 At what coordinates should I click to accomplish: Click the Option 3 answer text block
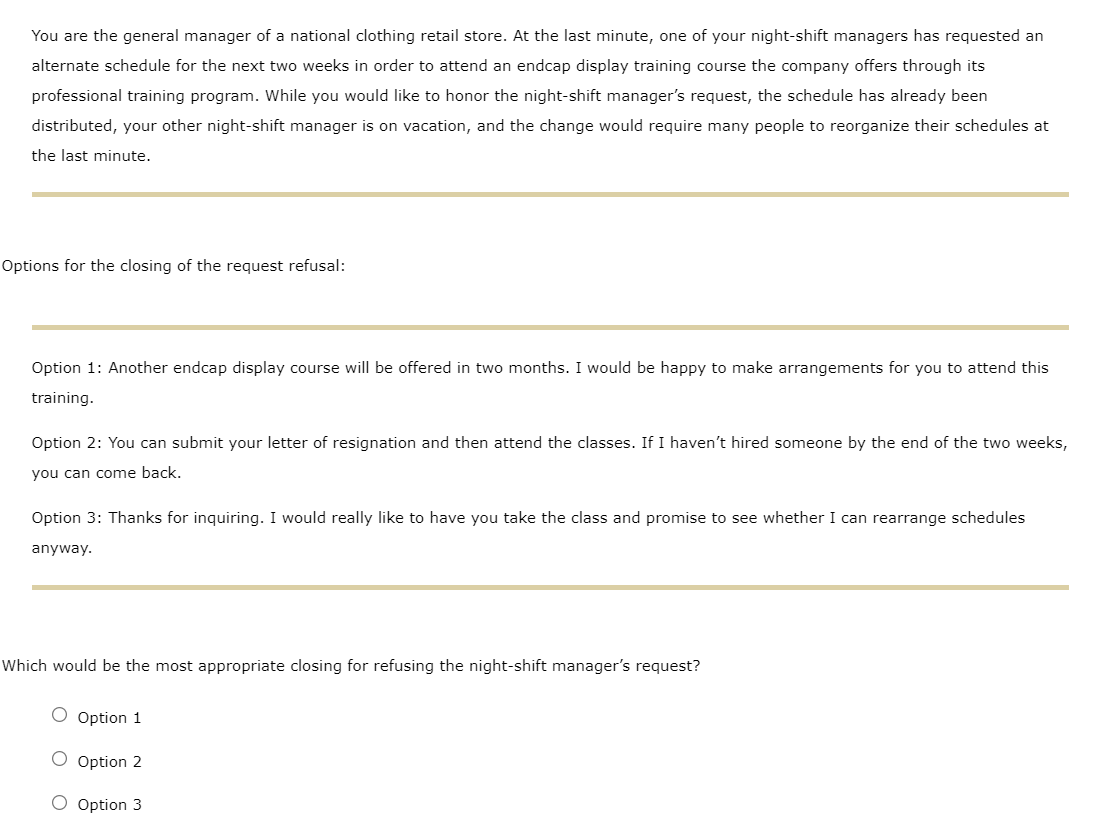pyautogui.click(x=528, y=532)
